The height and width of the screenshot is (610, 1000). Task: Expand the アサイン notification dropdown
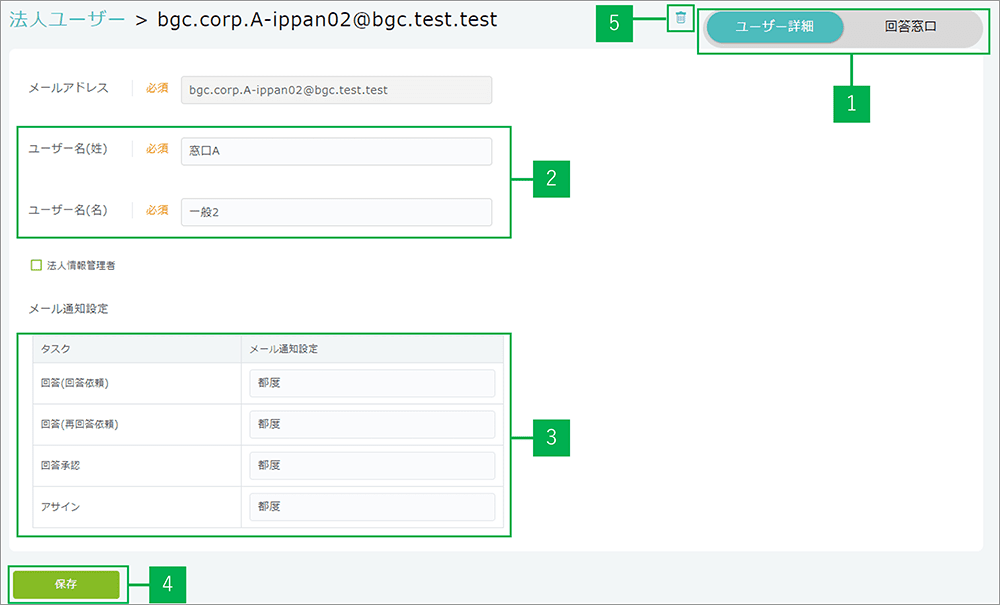(x=372, y=507)
